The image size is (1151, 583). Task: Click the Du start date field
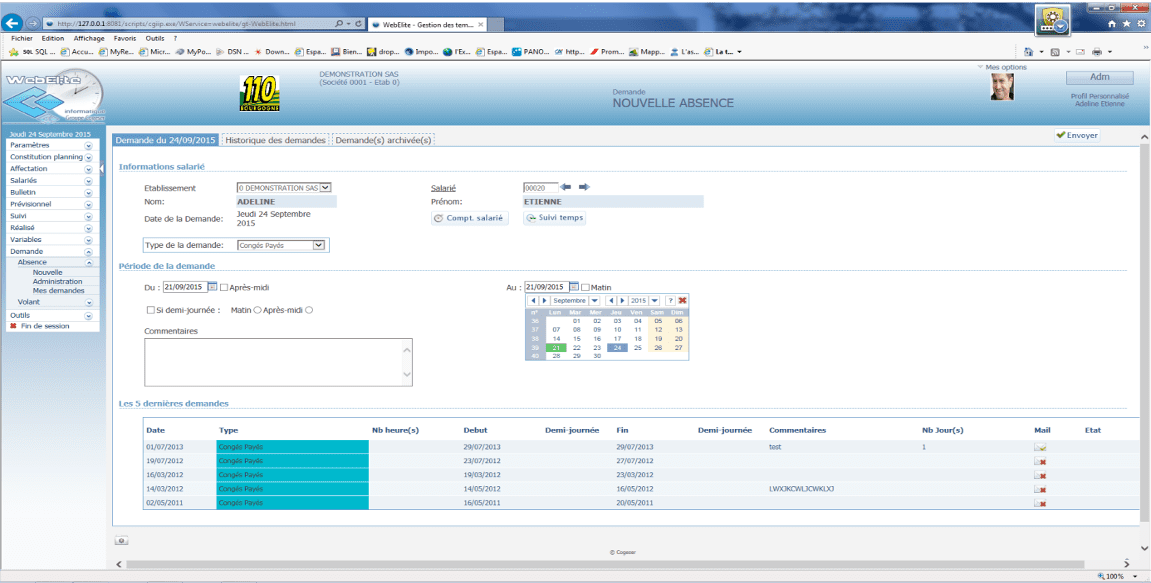pos(185,287)
